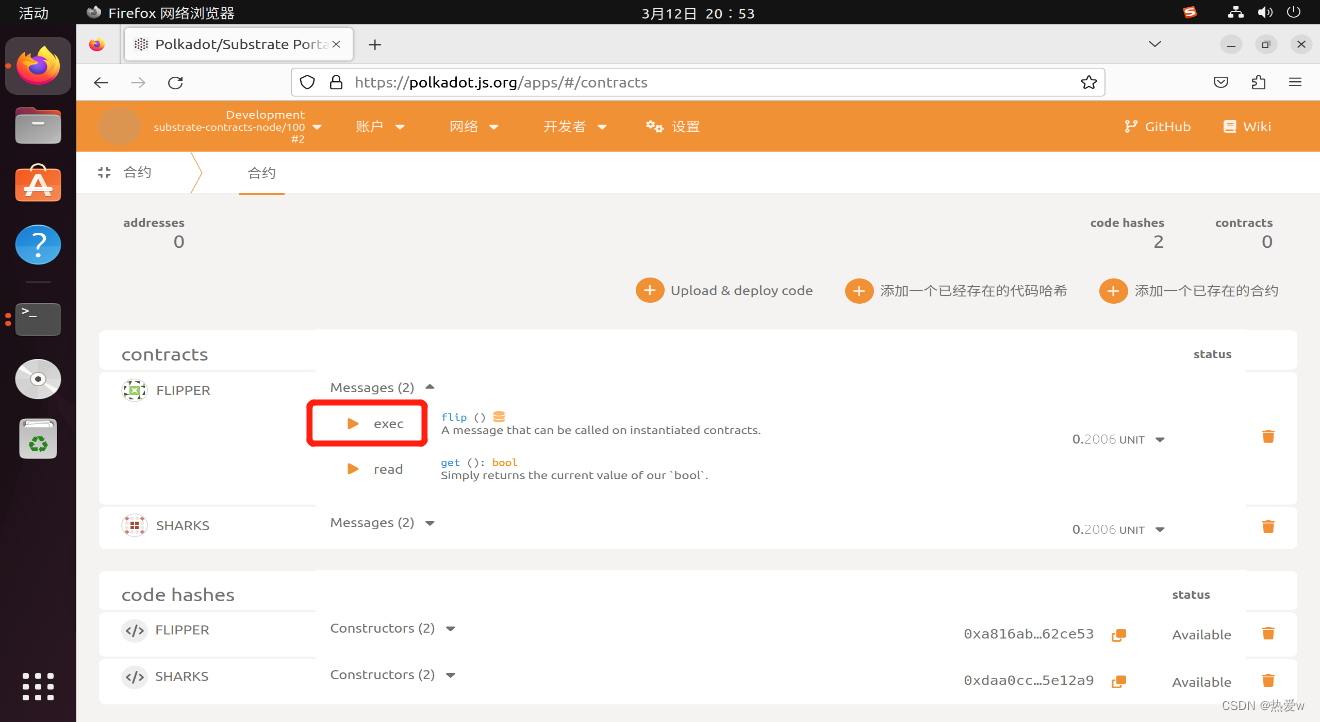Click the network icon in top bar
1320x722 pixels.
click(1236, 13)
